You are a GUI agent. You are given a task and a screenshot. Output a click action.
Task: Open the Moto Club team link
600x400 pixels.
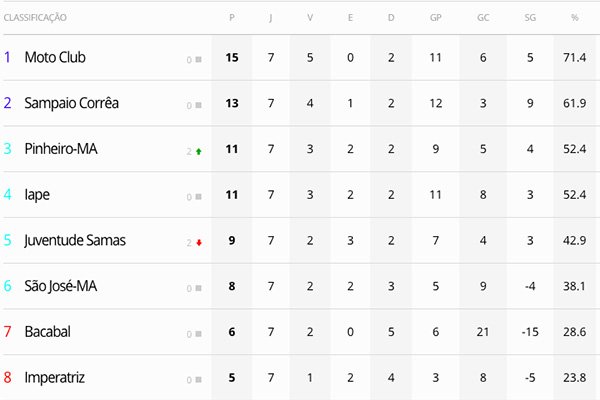55,57
